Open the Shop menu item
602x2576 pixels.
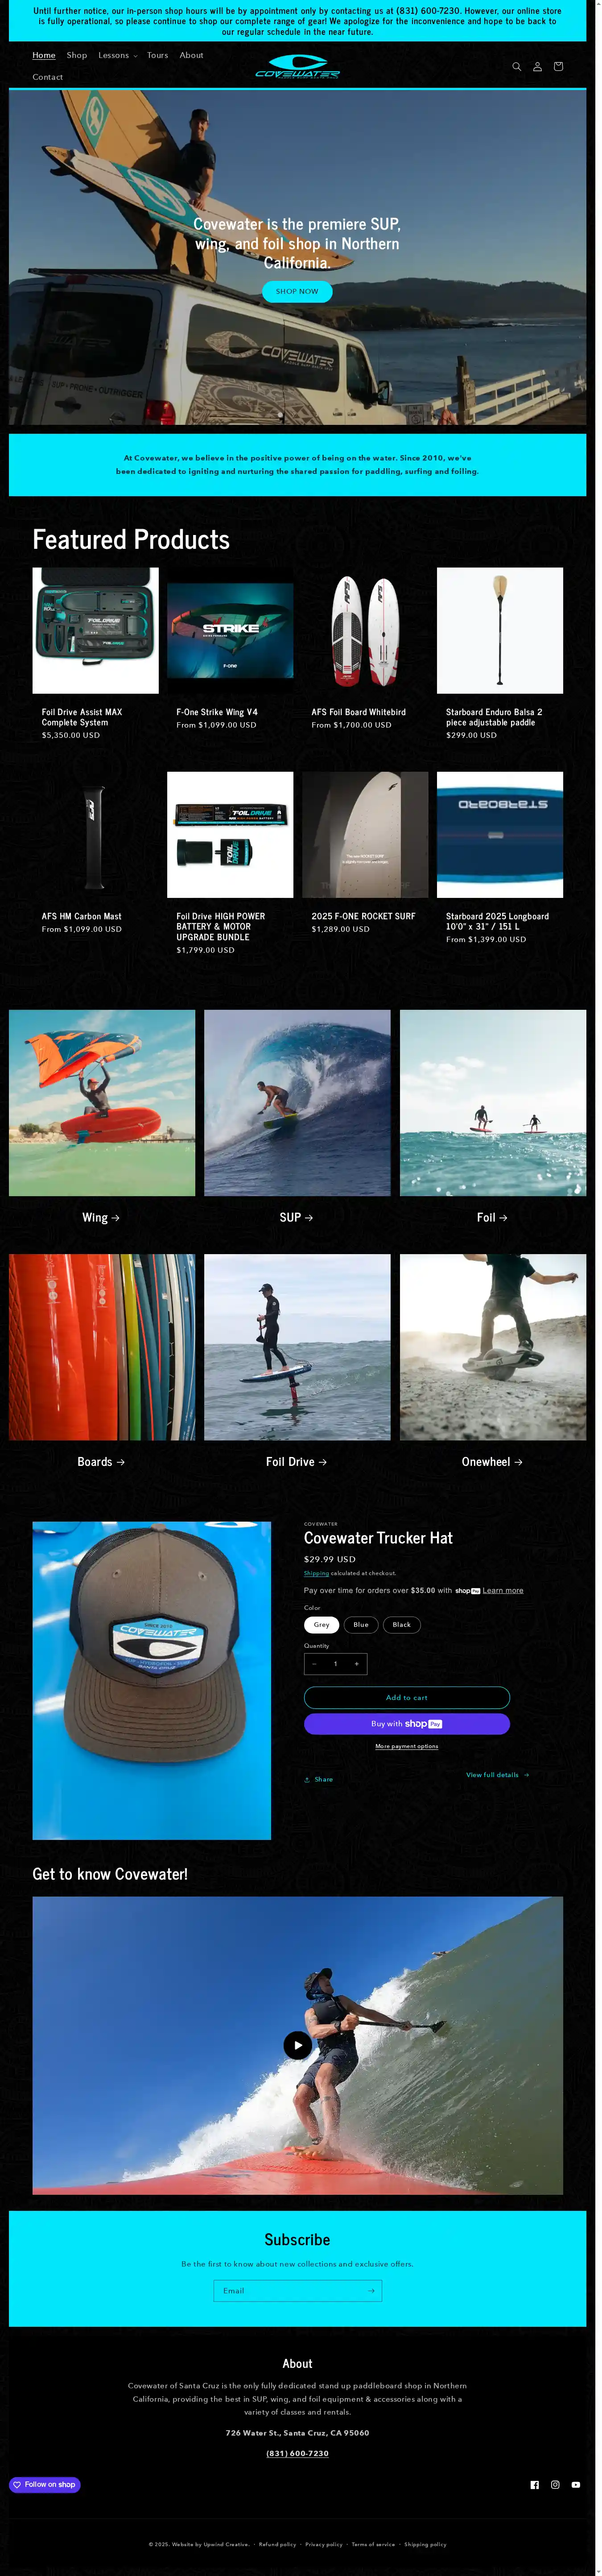(x=77, y=55)
